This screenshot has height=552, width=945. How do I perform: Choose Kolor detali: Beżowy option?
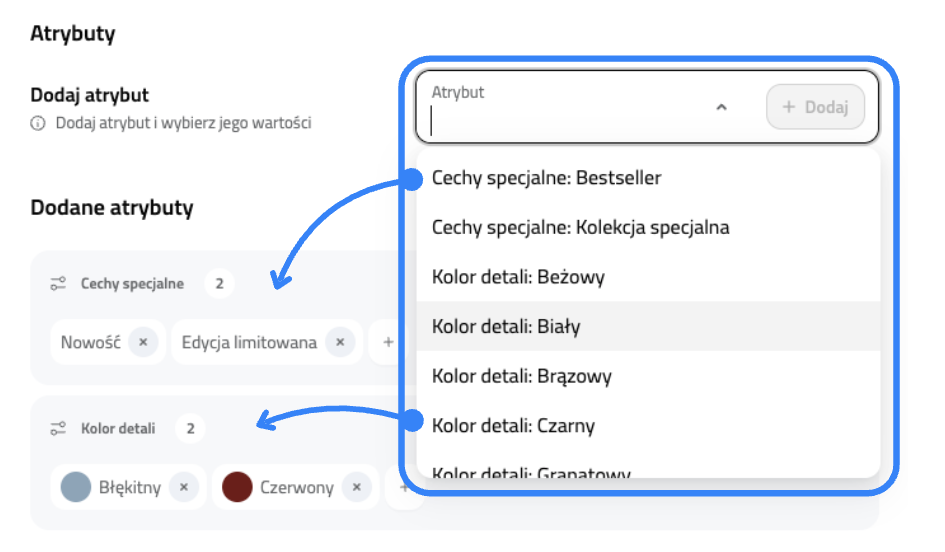coord(518,277)
